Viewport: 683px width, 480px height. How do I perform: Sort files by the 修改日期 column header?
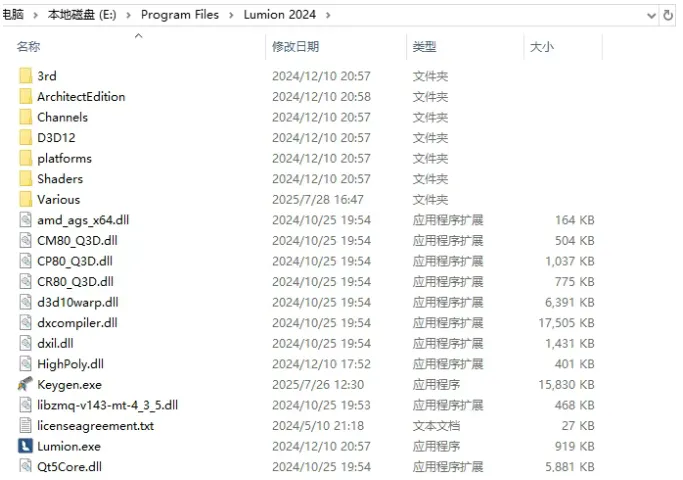click(295, 46)
